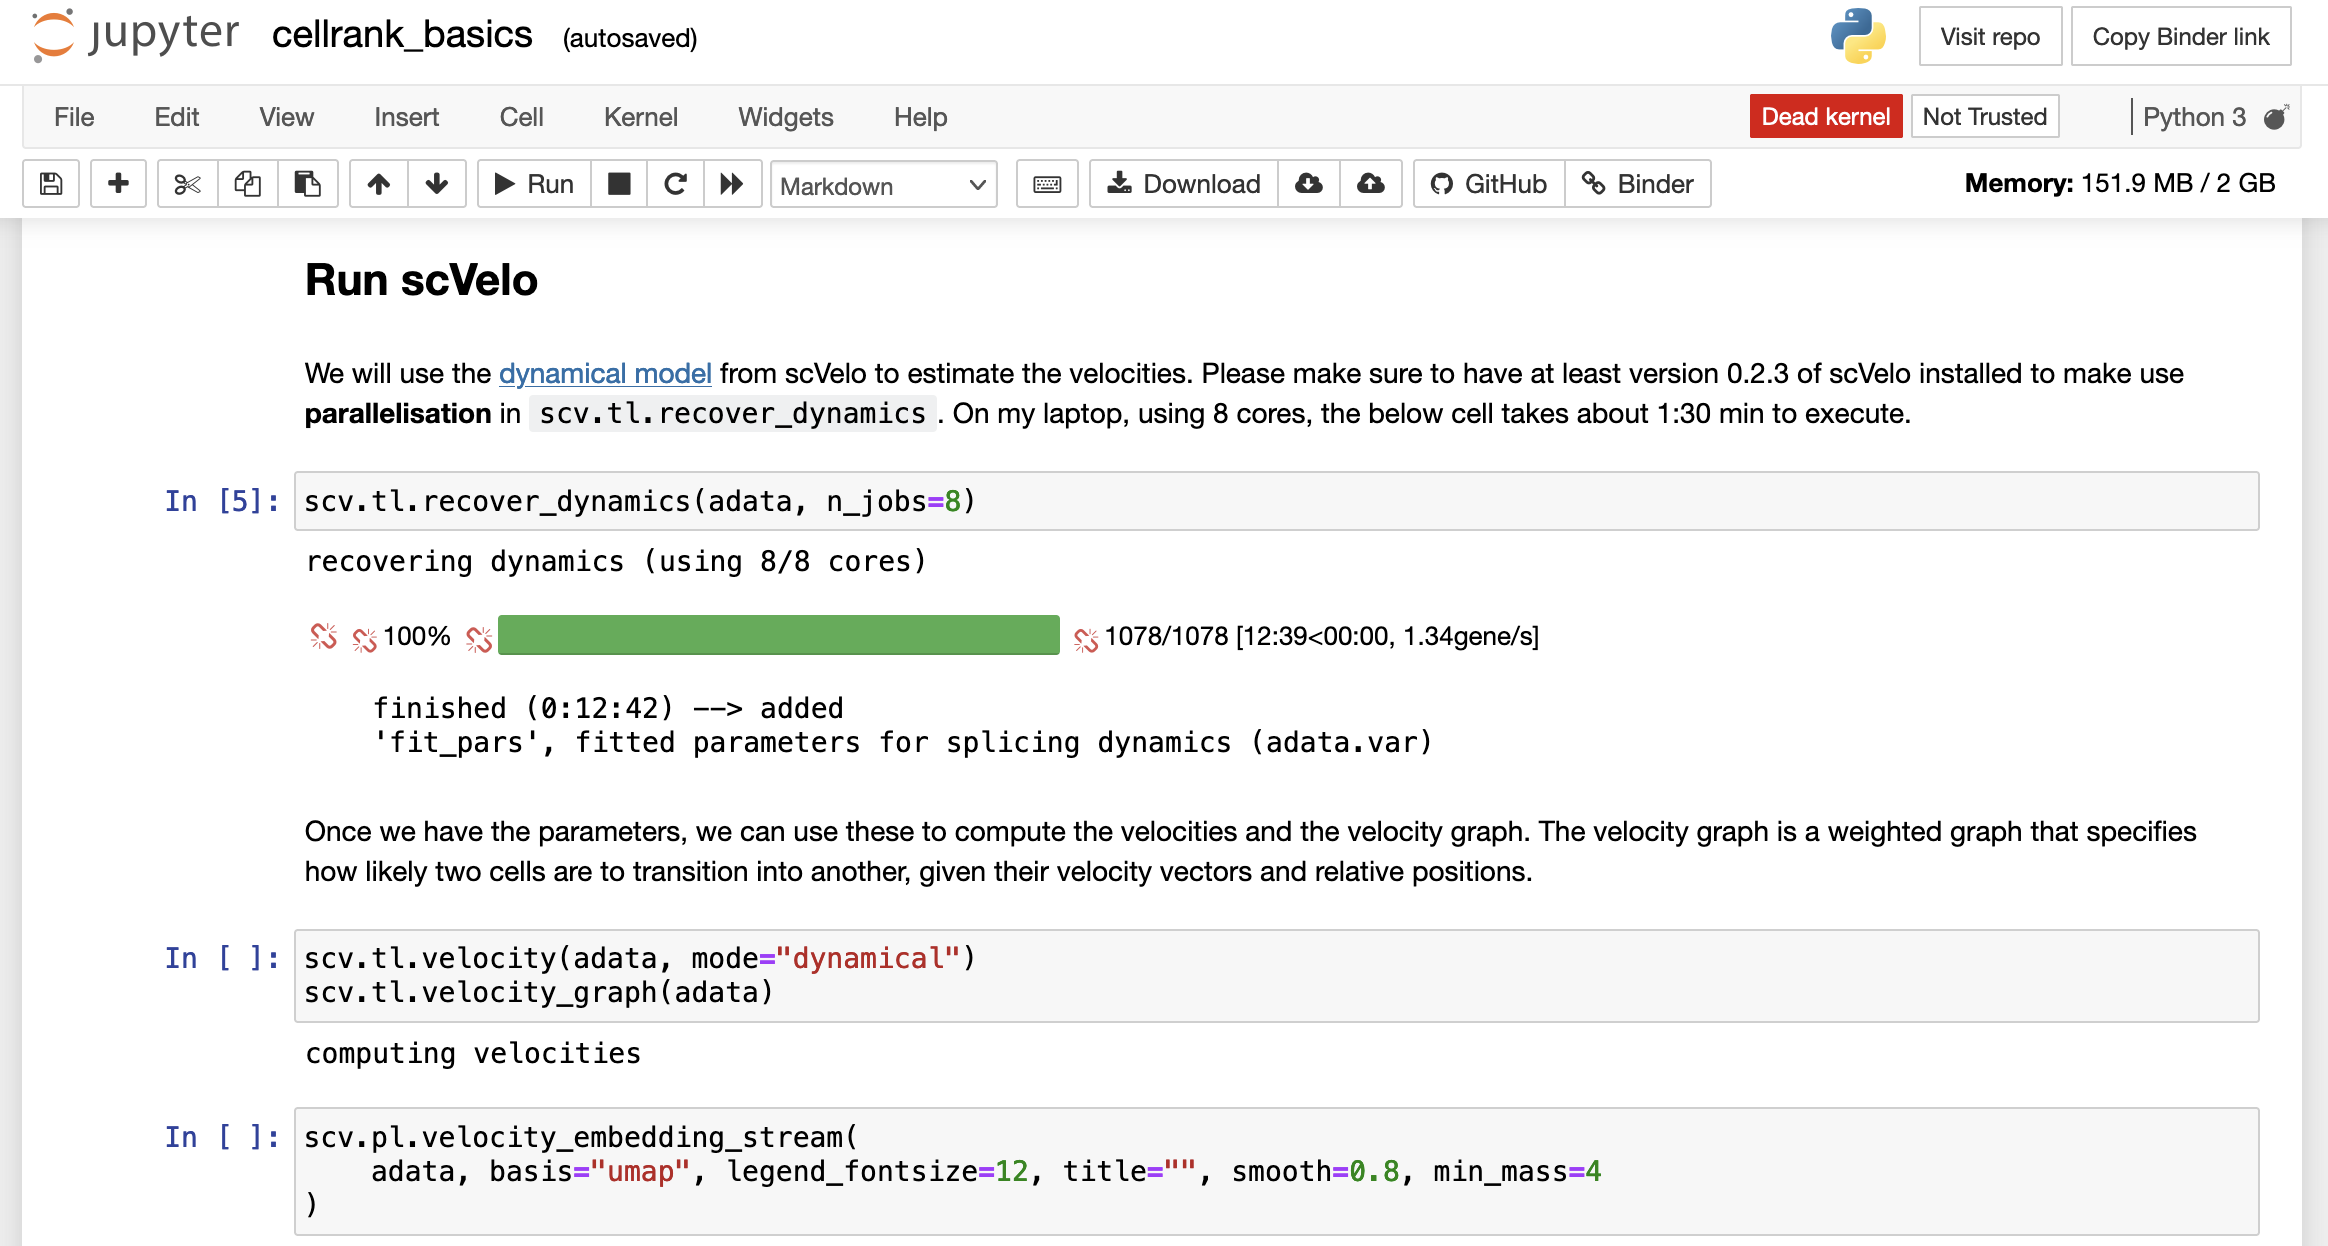Open the Widgets menu

[785, 117]
